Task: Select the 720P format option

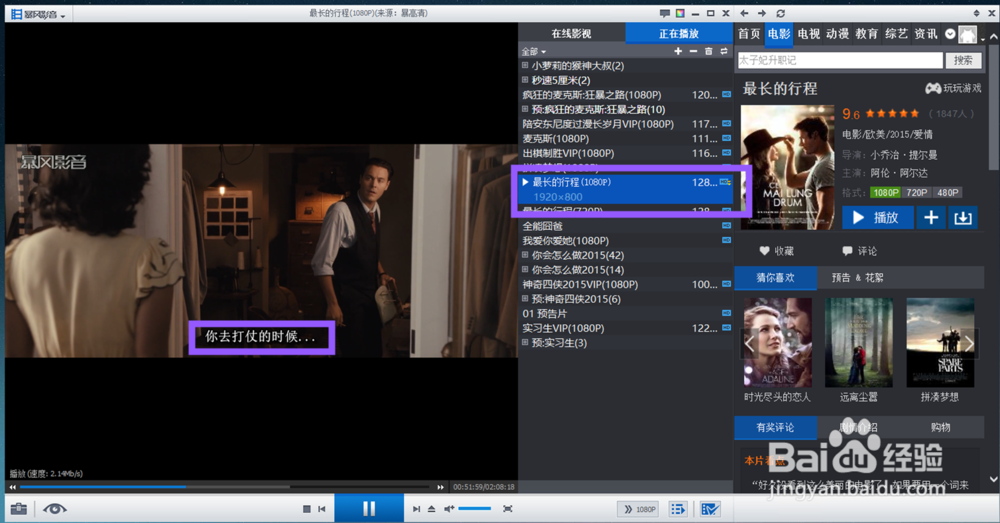Action: click(916, 193)
